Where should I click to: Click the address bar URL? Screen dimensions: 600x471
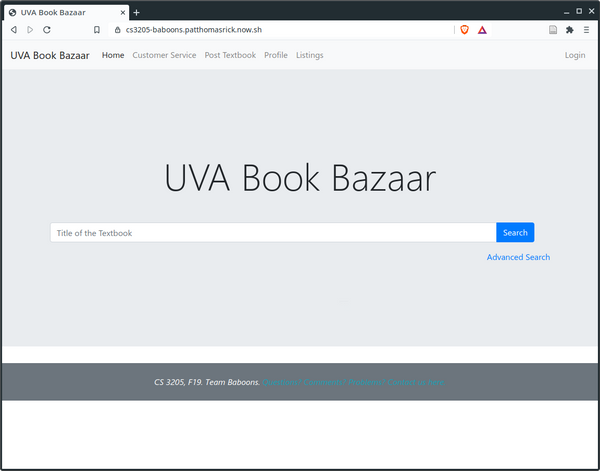coord(194,30)
